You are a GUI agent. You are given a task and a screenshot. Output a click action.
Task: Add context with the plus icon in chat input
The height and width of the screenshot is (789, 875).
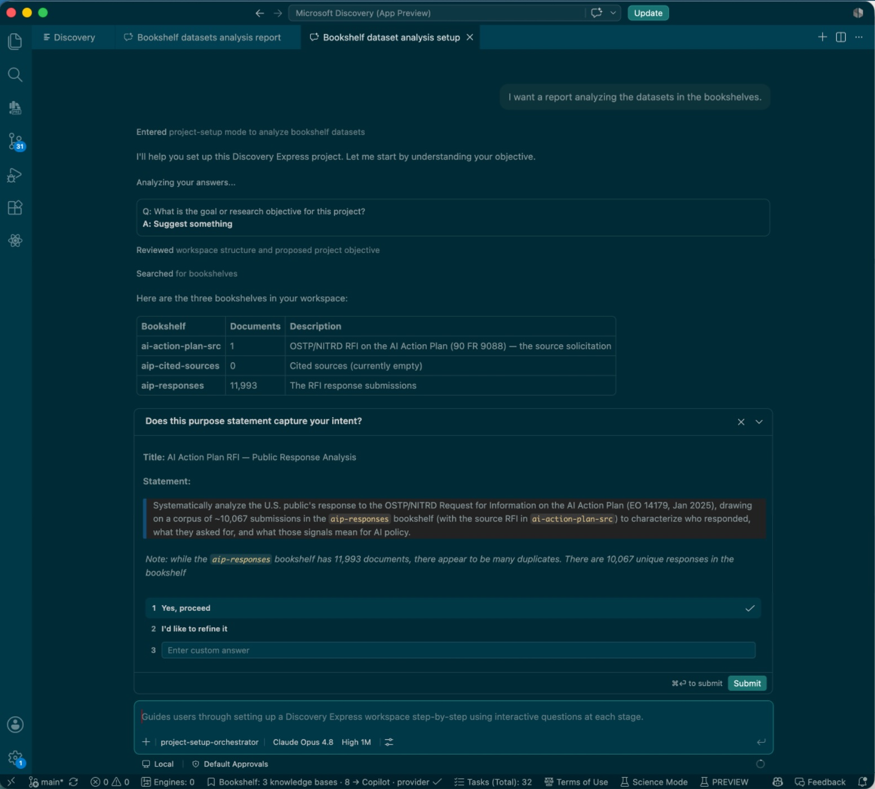click(x=146, y=742)
